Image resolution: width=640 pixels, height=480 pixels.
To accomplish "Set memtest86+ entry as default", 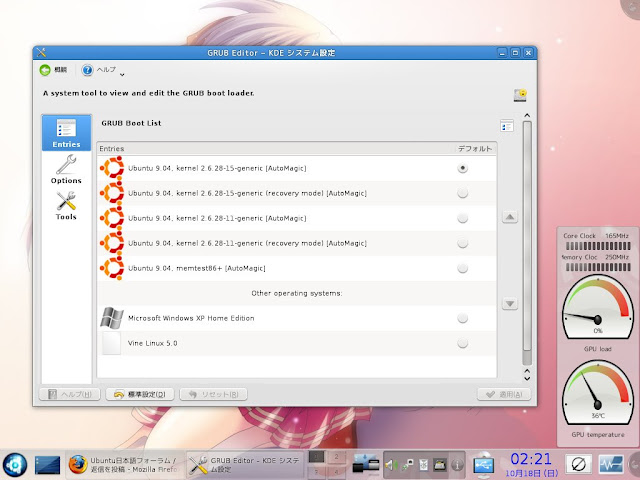I will tap(462, 268).
